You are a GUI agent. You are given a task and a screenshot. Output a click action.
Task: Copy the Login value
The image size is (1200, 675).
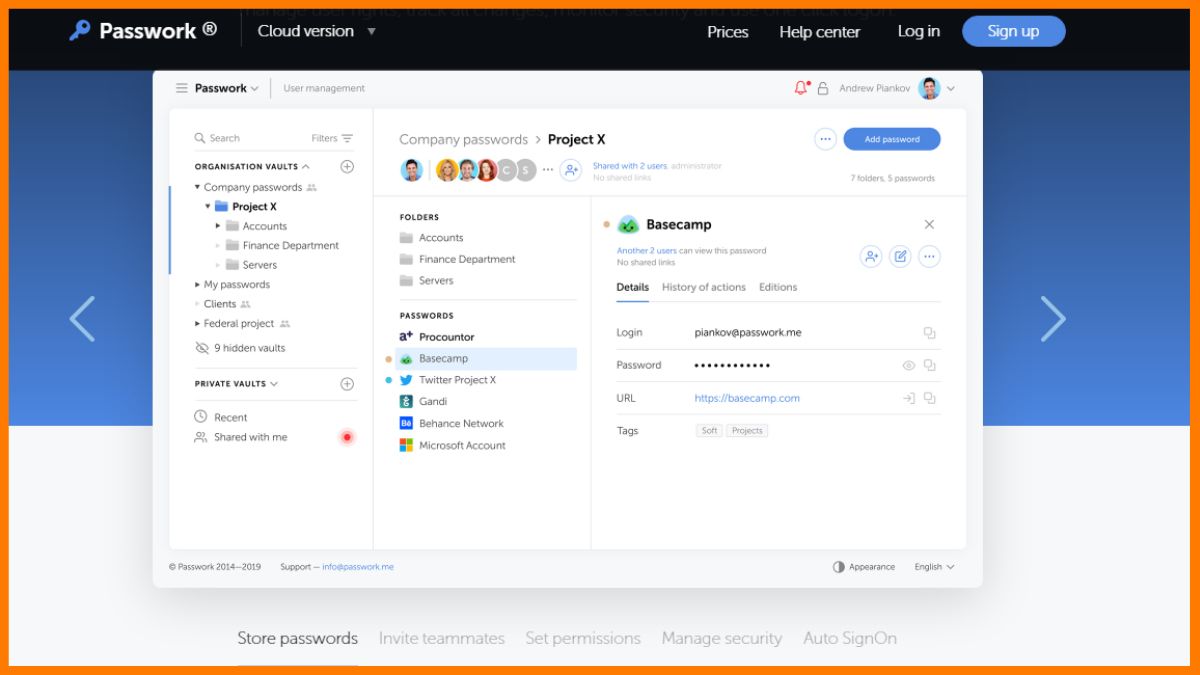point(929,333)
